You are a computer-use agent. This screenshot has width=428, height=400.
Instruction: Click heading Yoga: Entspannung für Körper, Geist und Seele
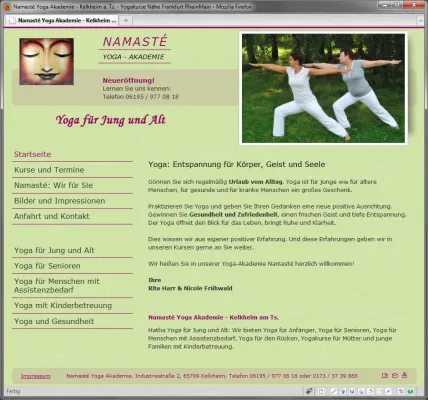tap(237, 164)
